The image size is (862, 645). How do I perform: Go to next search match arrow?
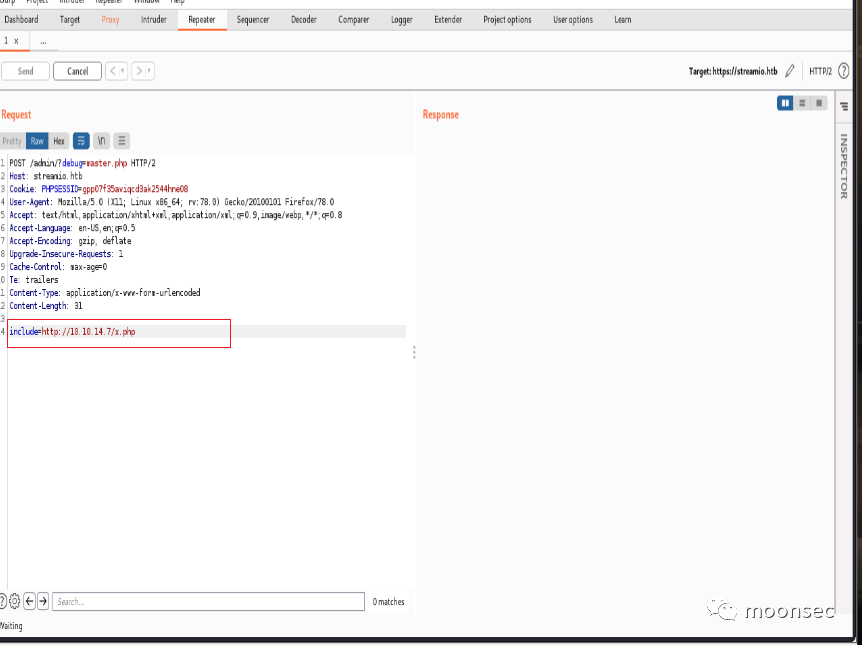pos(43,601)
